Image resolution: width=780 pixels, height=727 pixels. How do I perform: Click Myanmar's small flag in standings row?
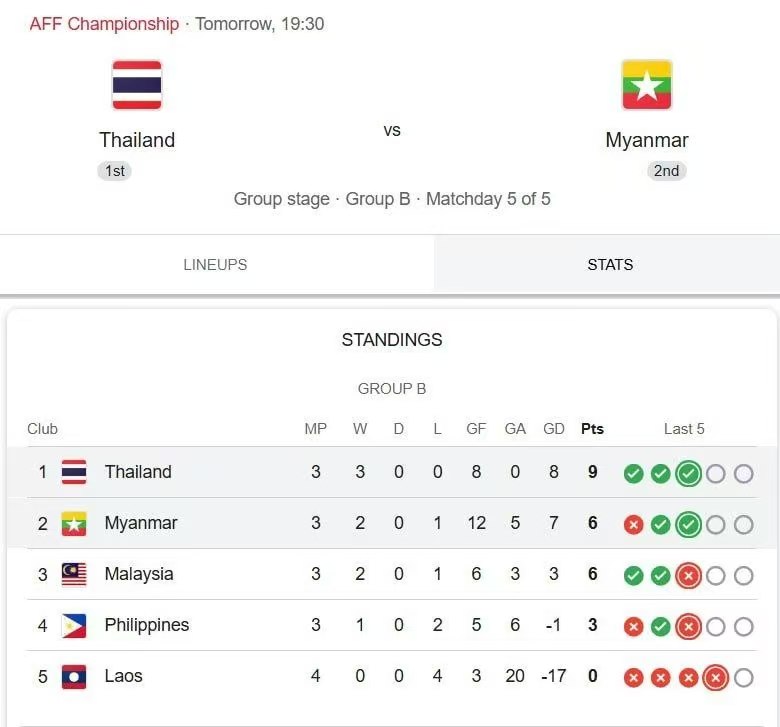[x=74, y=523]
